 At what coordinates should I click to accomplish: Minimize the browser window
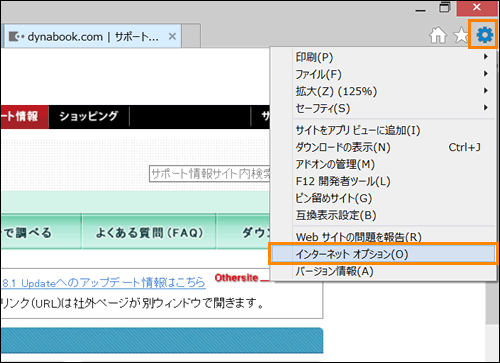[x=421, y=10]
